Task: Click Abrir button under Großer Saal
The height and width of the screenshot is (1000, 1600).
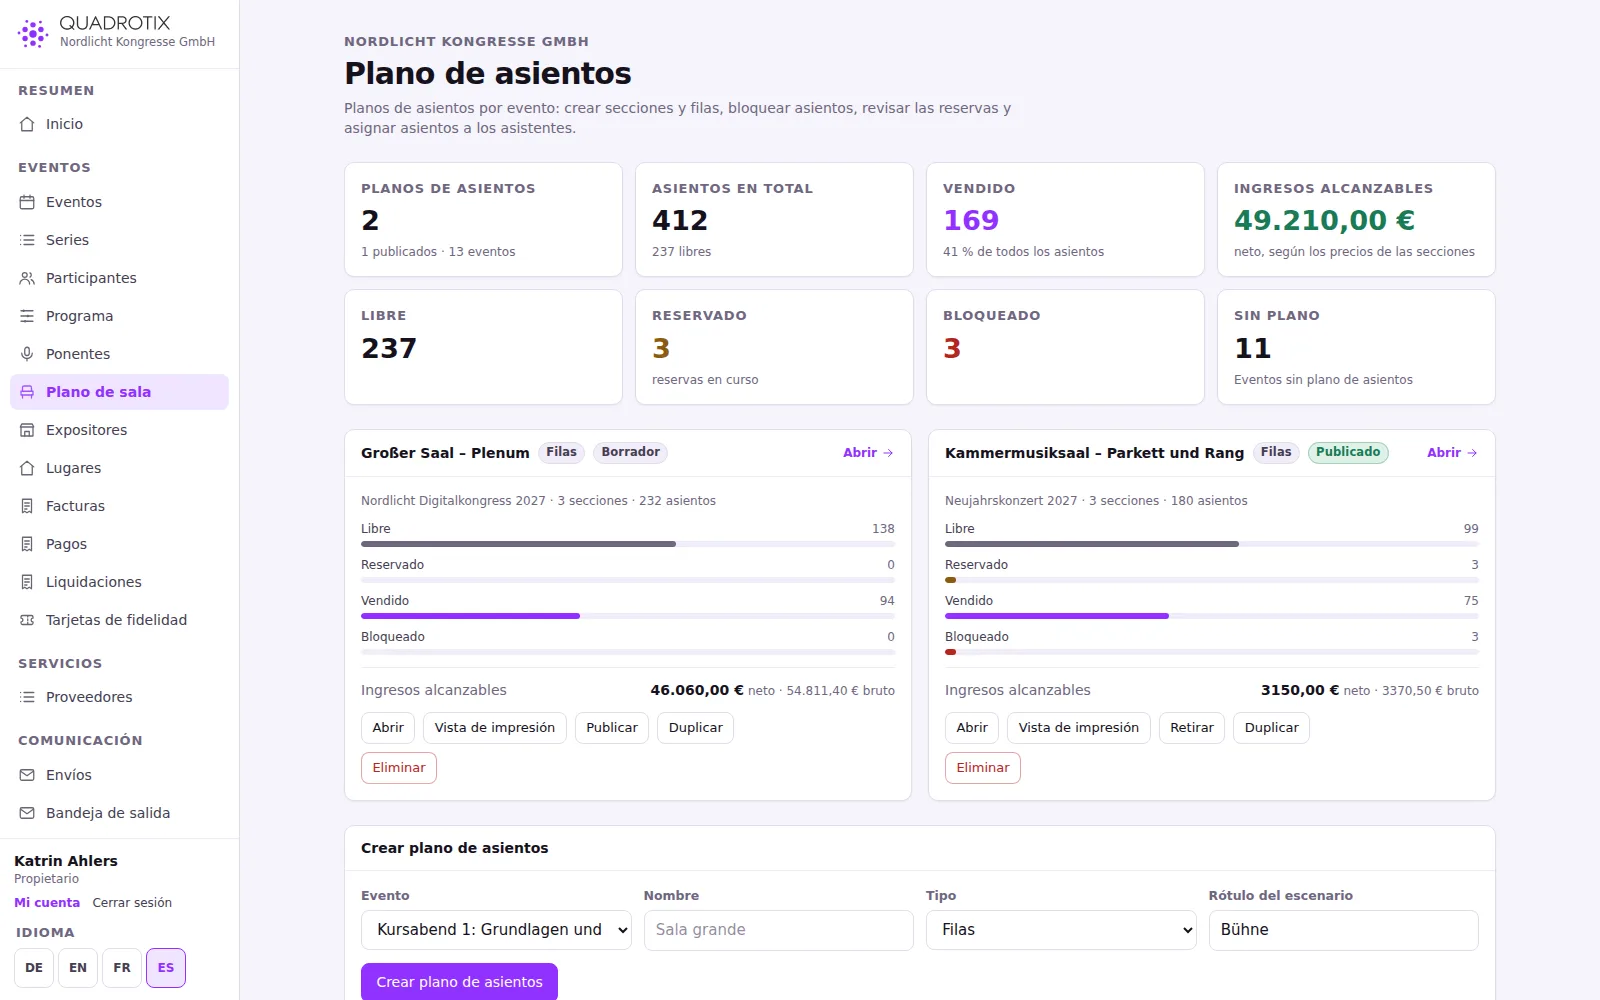Action: [x=388, y=728]
